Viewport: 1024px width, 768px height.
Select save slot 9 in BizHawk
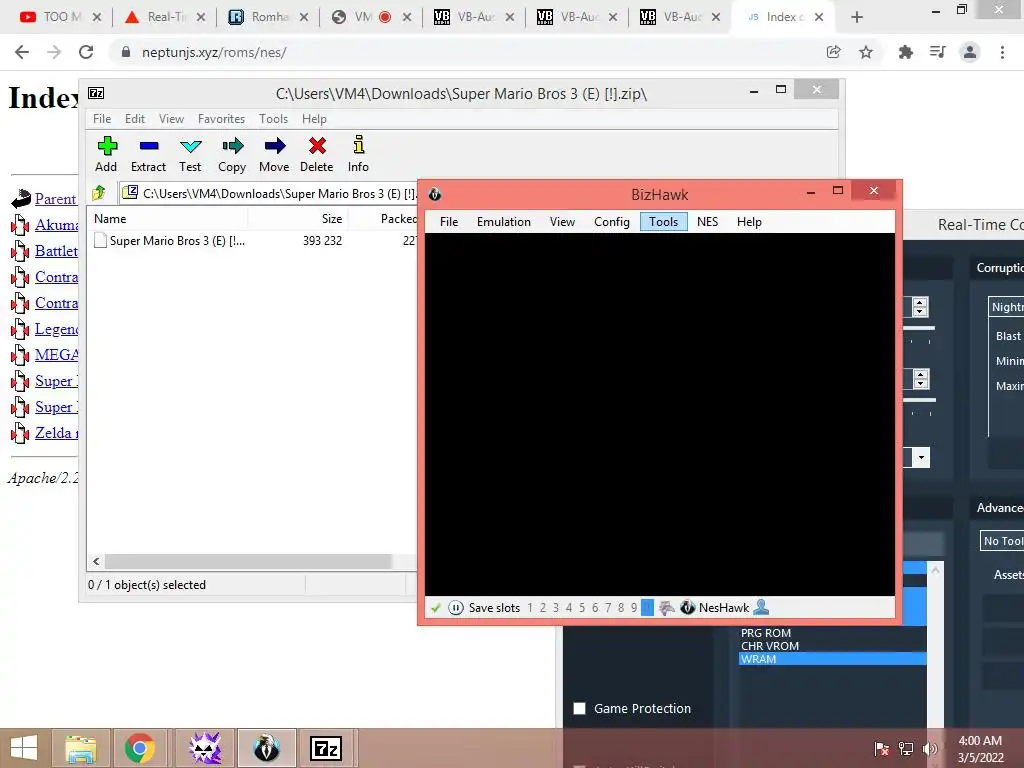(633, 608)
